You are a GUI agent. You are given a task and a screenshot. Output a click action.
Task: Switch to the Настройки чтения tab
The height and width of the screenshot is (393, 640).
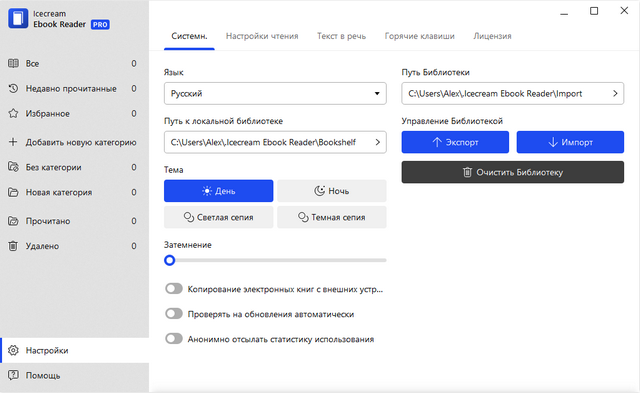[x=262, y=36]
